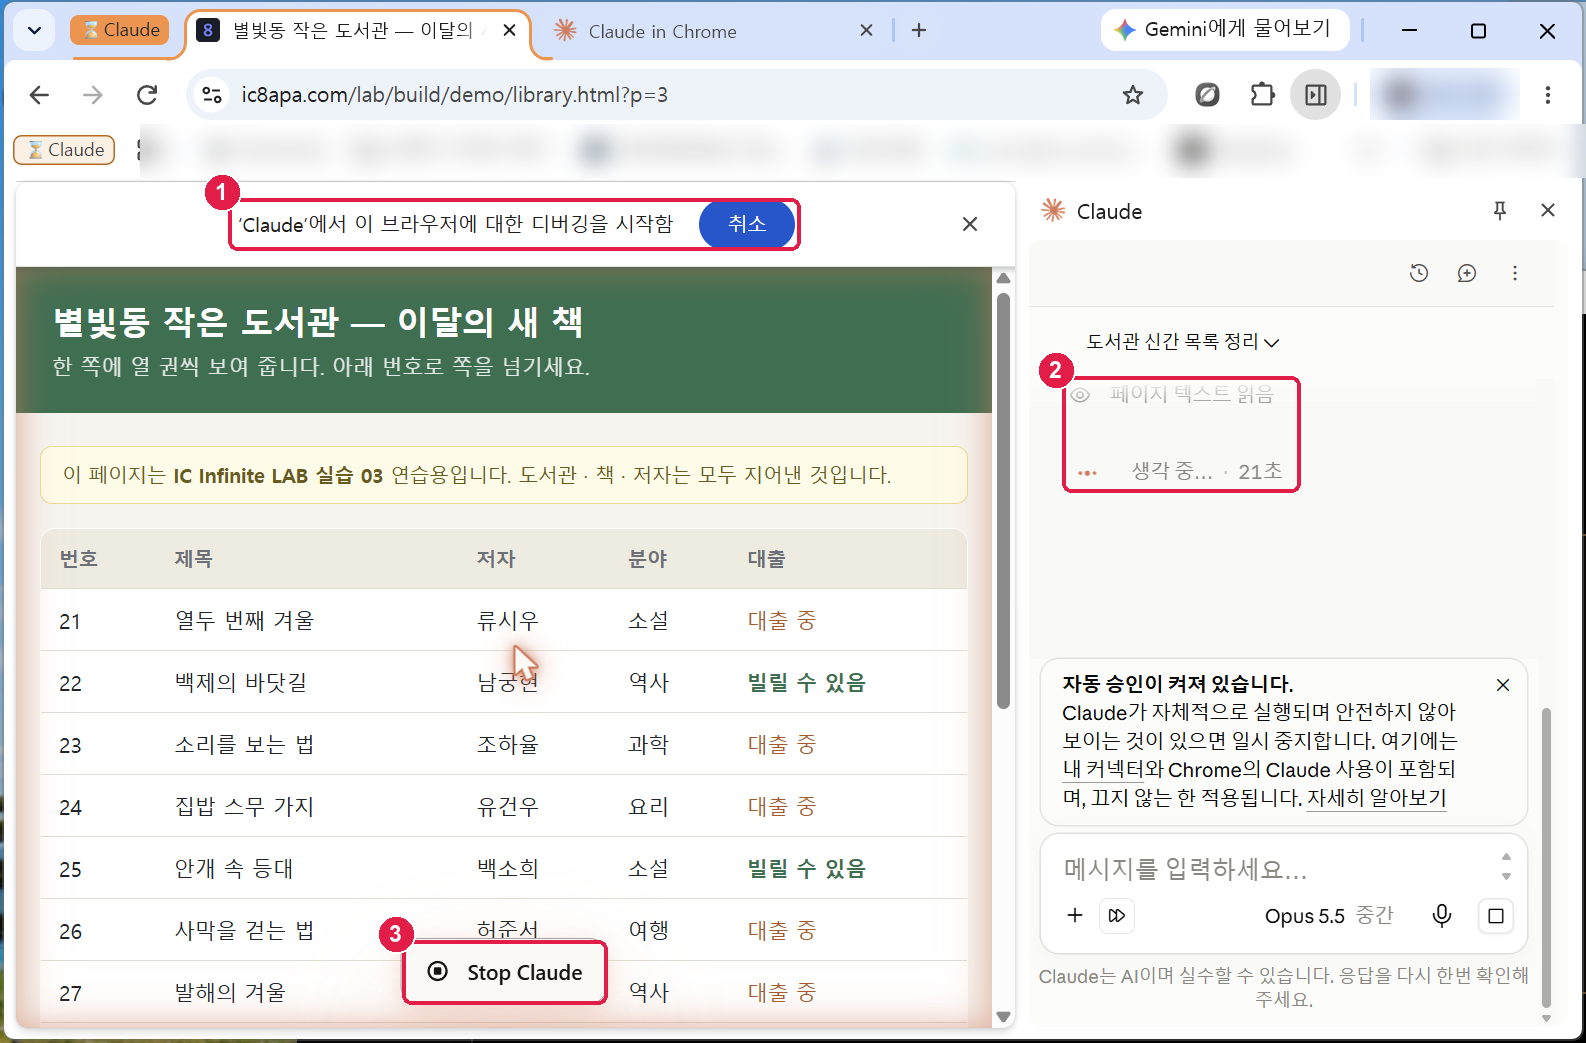Screen dimensions: 1586x1043
Task: Start a new Claude chat
Action: pyautogui.click(x=1467, y=273)
